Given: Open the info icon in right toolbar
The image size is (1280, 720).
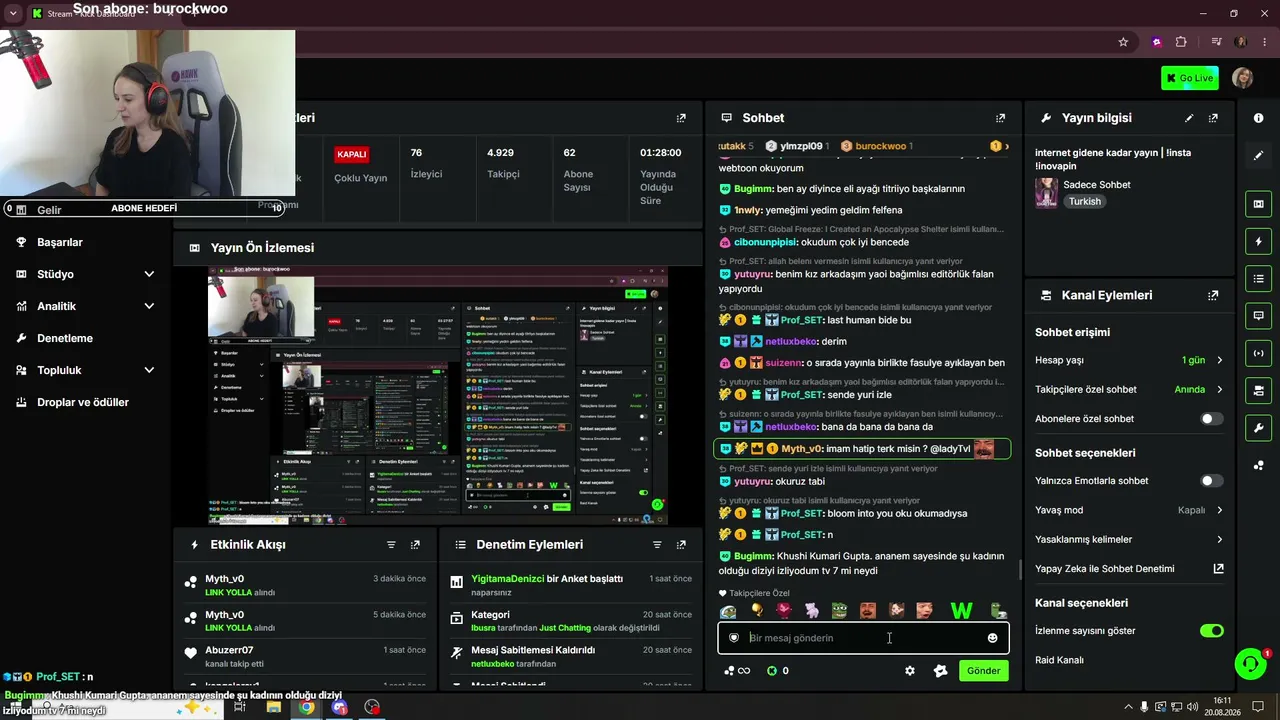Looking at the screenshot, I should coord(1258,118).
